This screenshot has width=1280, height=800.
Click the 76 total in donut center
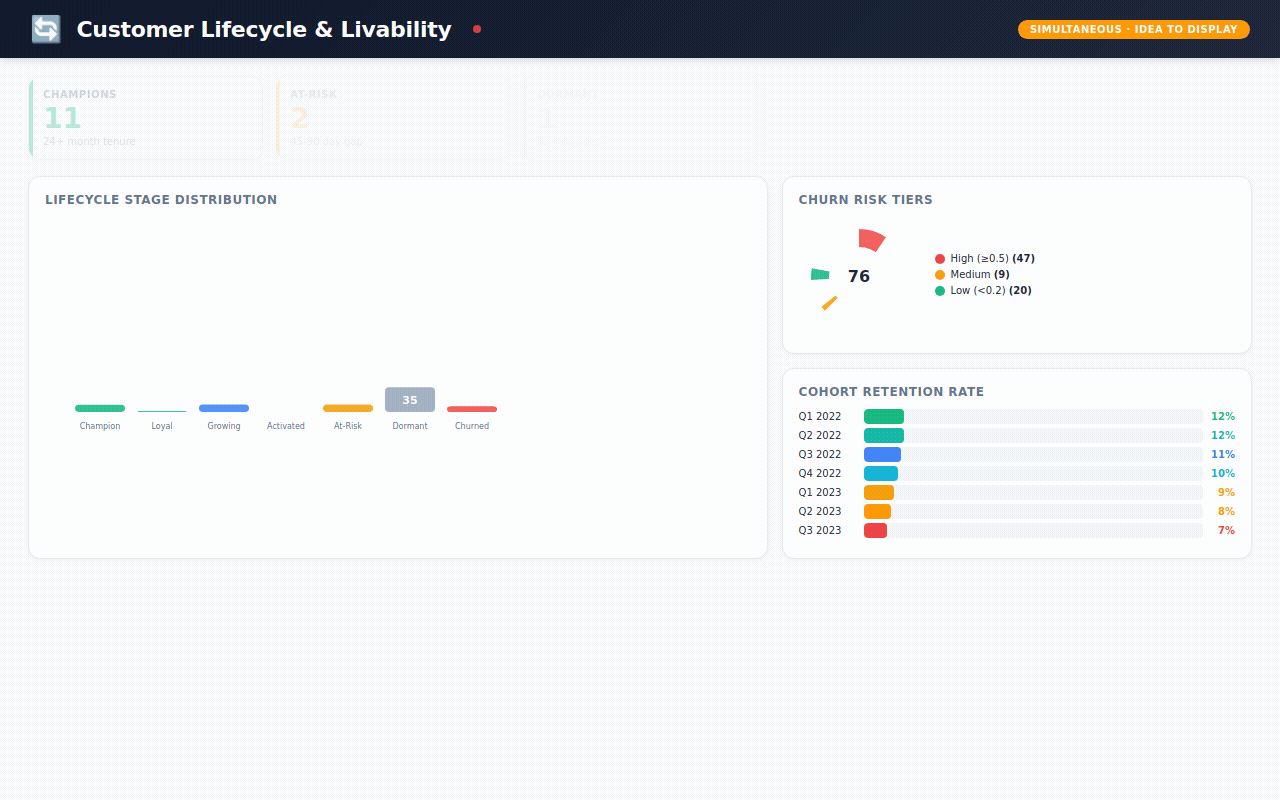859,277
